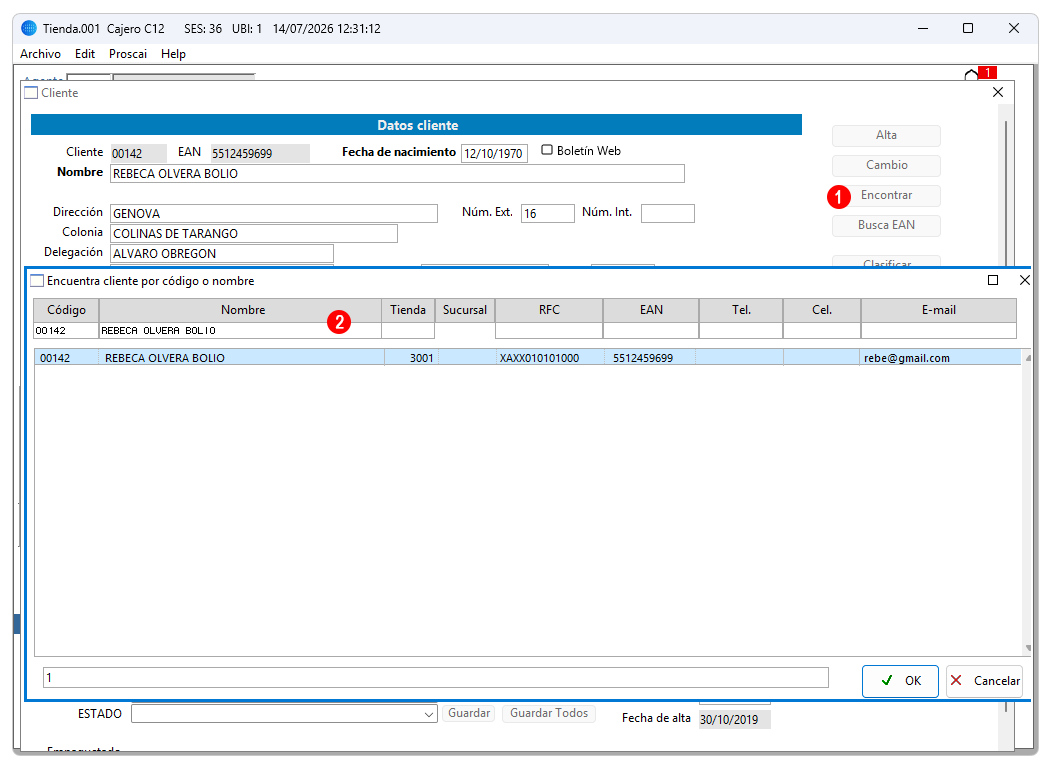Click the Núm. Int. field
Viewport: 1054px width, 770px height.
(667, 214)
